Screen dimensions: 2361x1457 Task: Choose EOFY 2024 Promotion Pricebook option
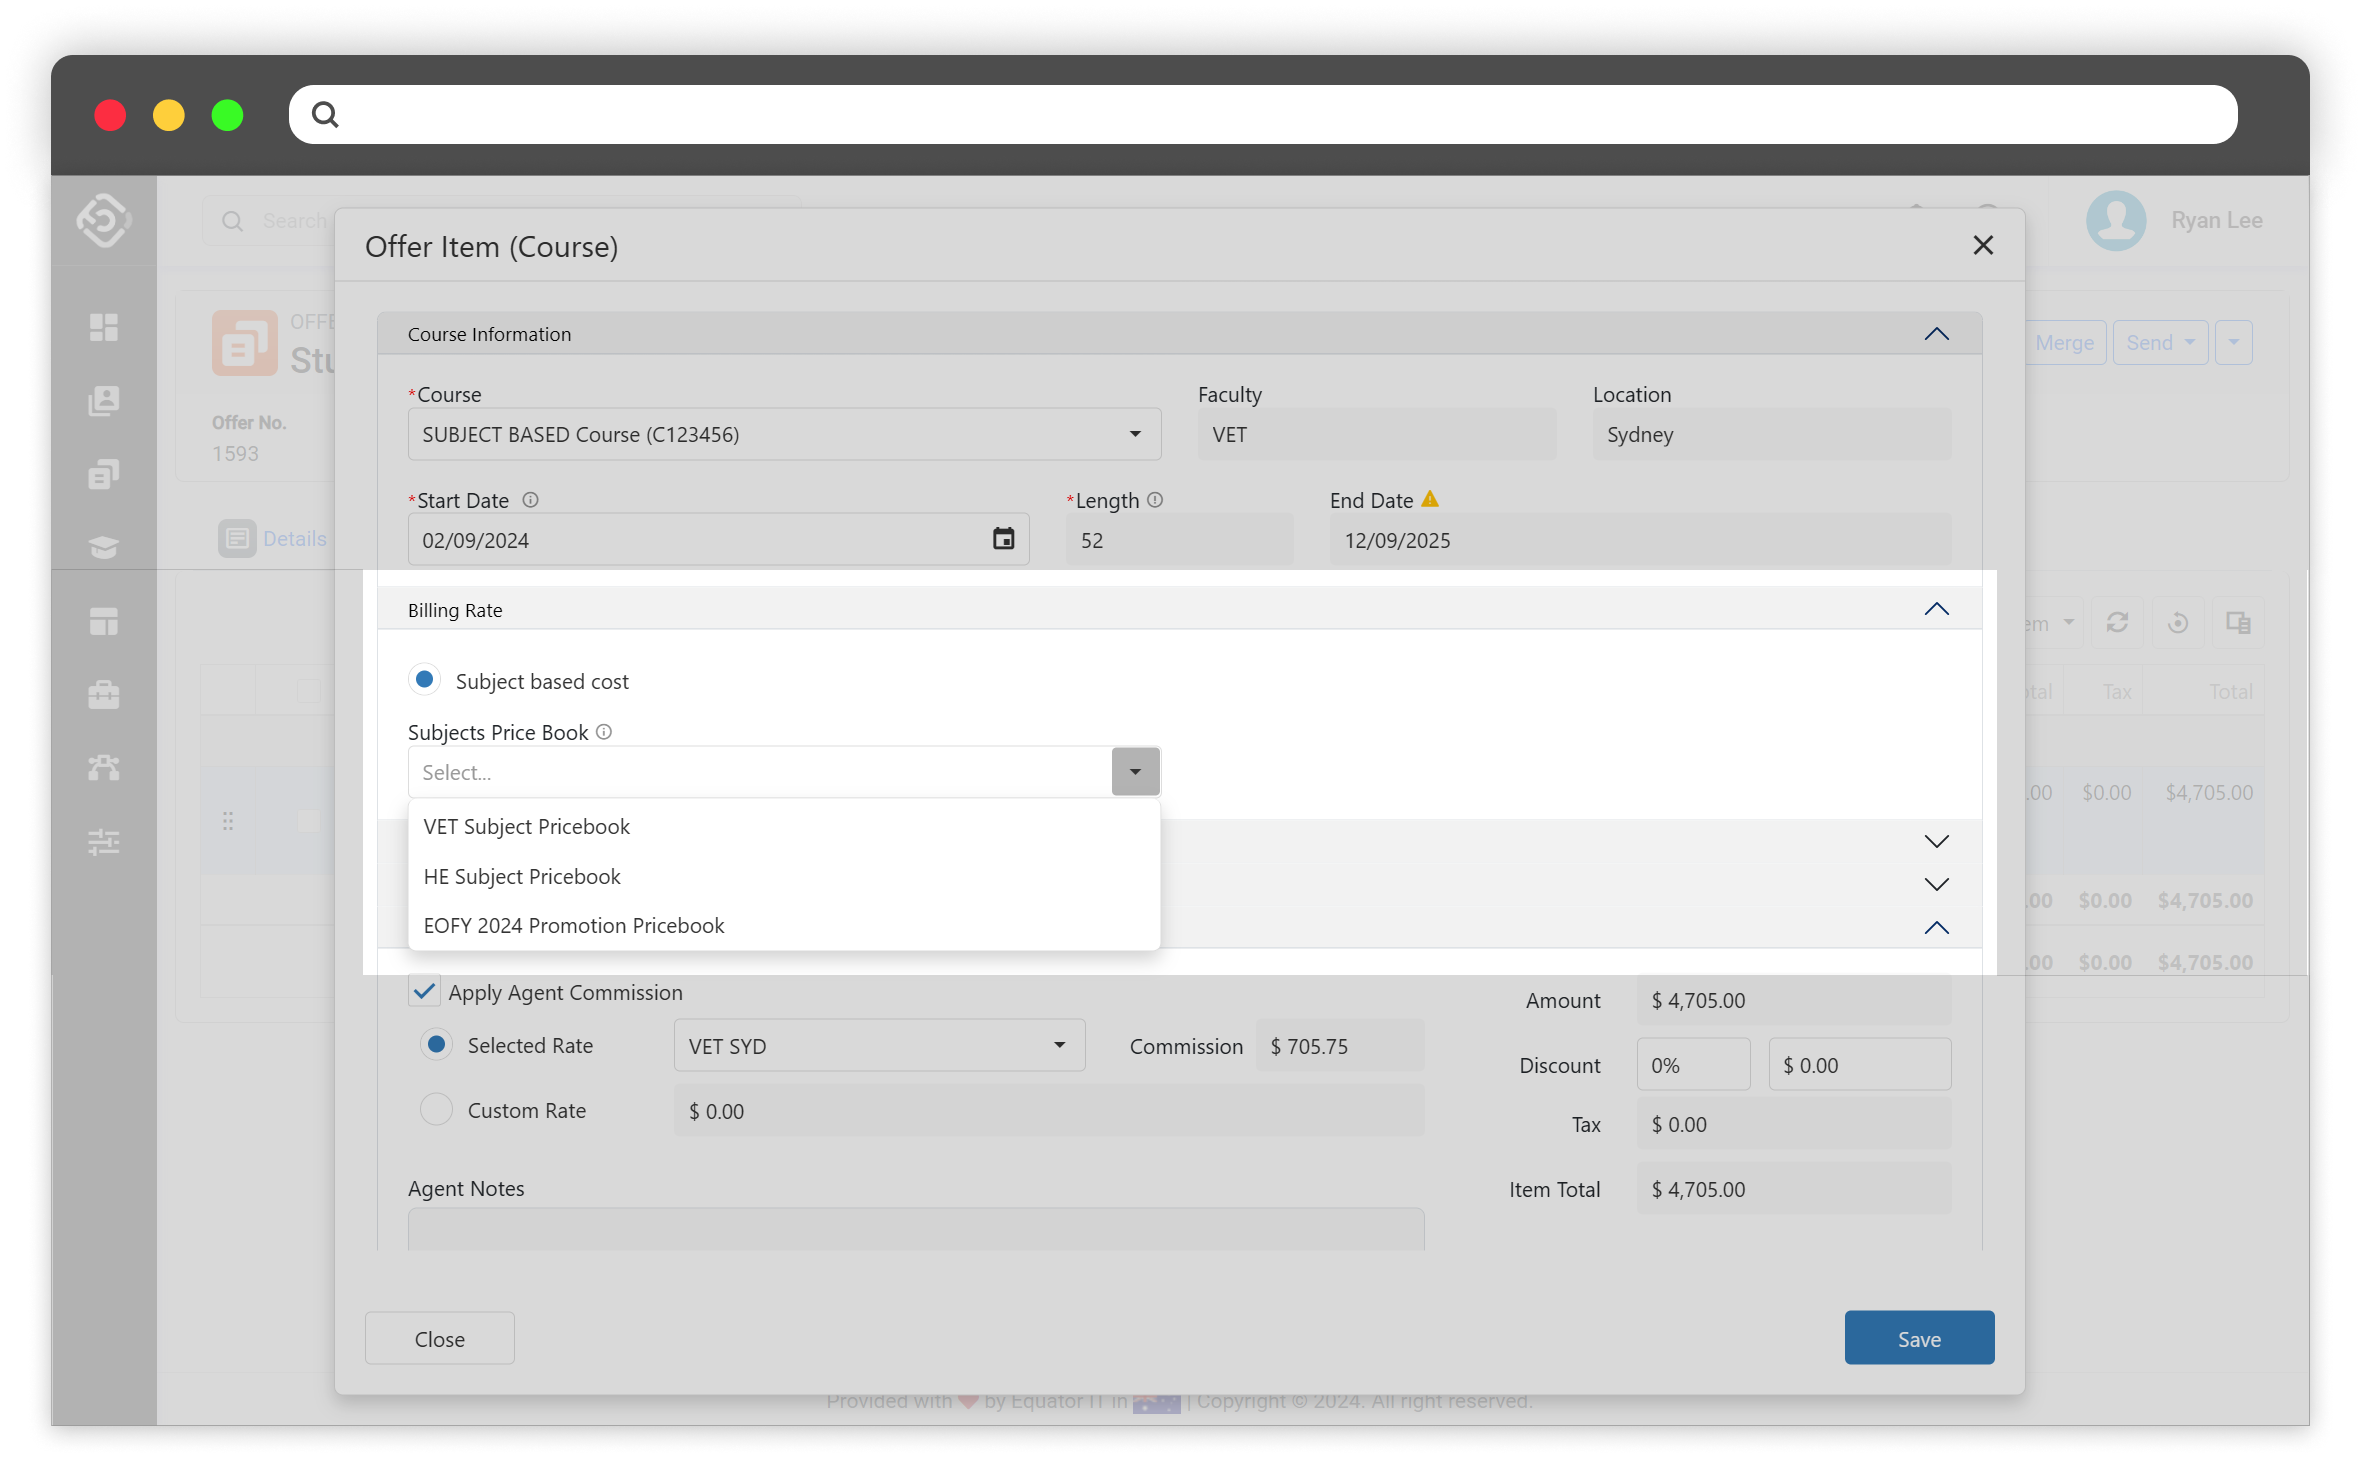click(574, 926)
